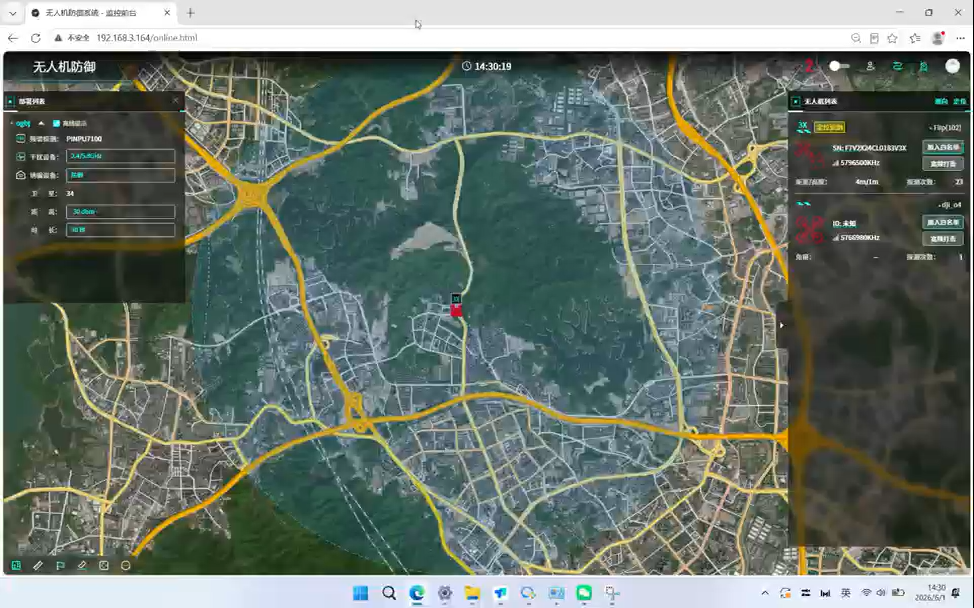Open the Edge browser from the taskbar
This screenshot has width=974, height=608.
point(417,593)
